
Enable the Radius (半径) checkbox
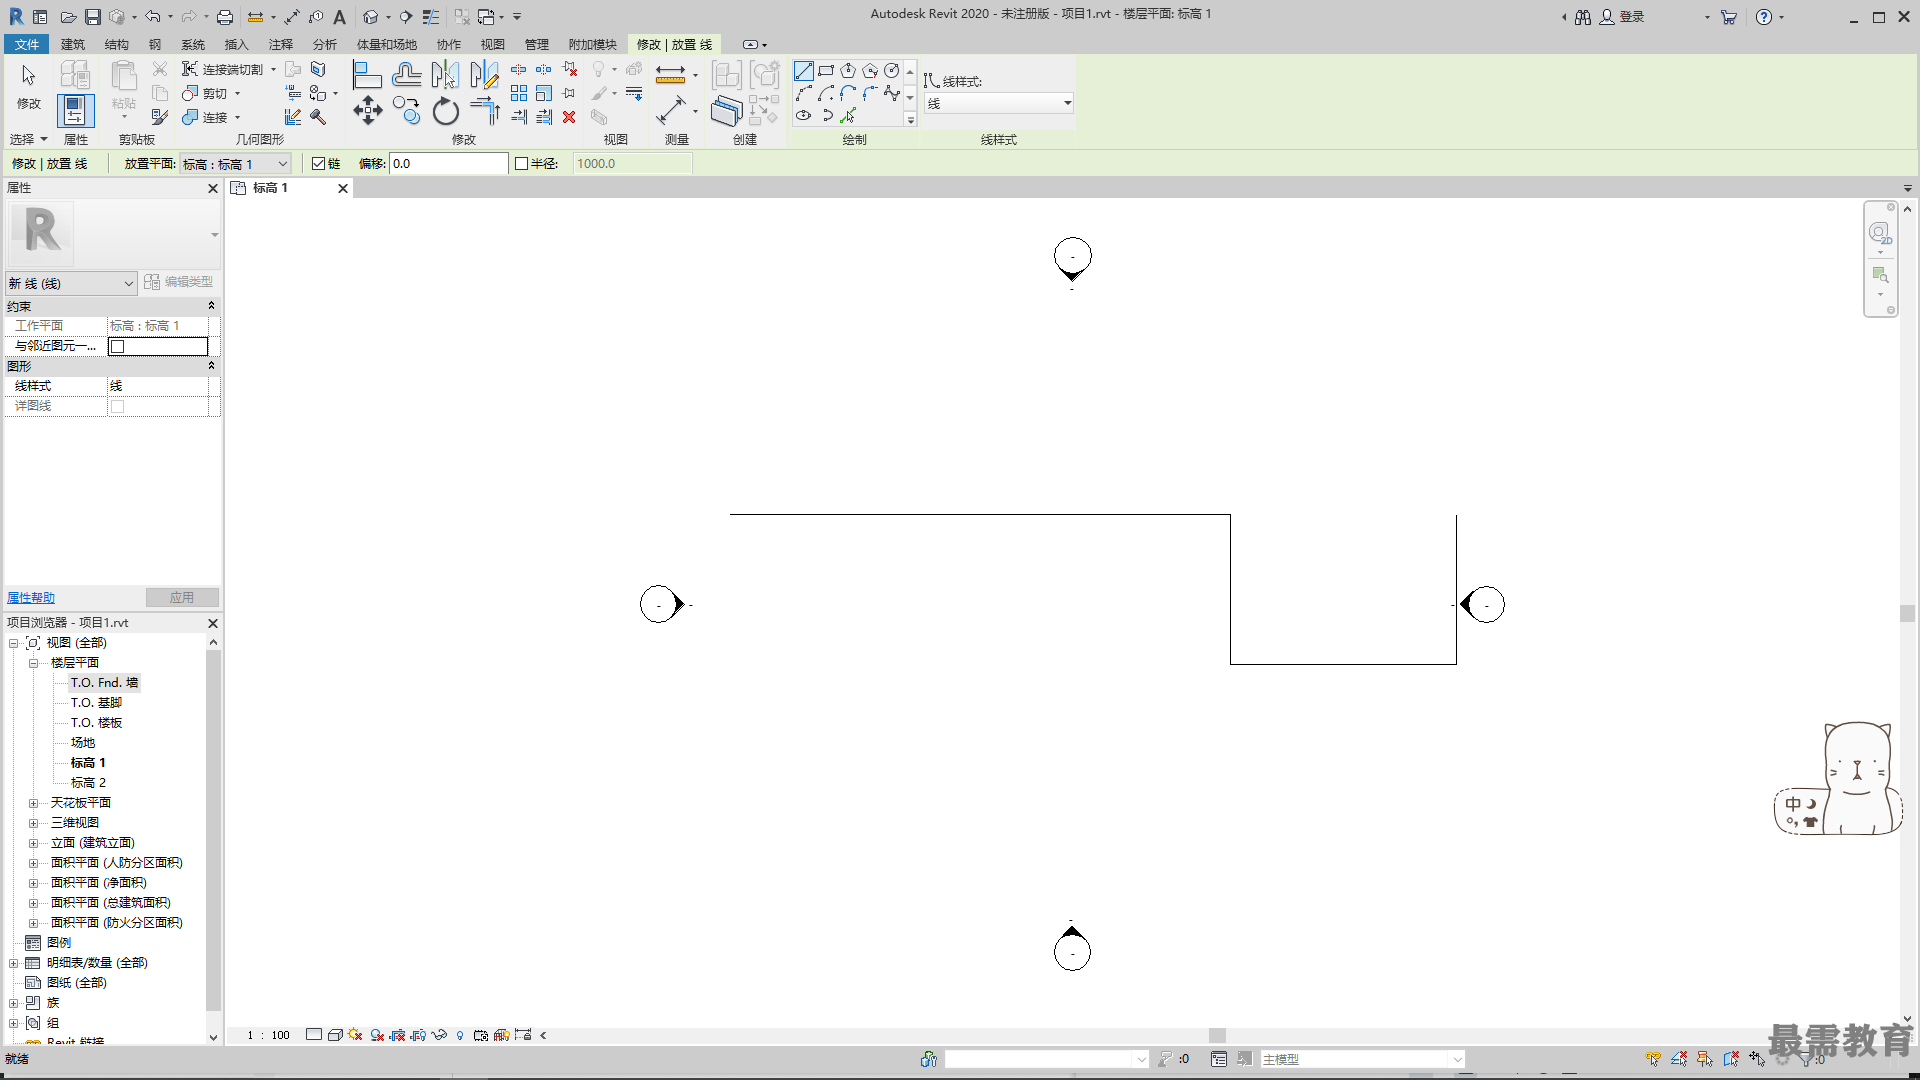[521, 164]
